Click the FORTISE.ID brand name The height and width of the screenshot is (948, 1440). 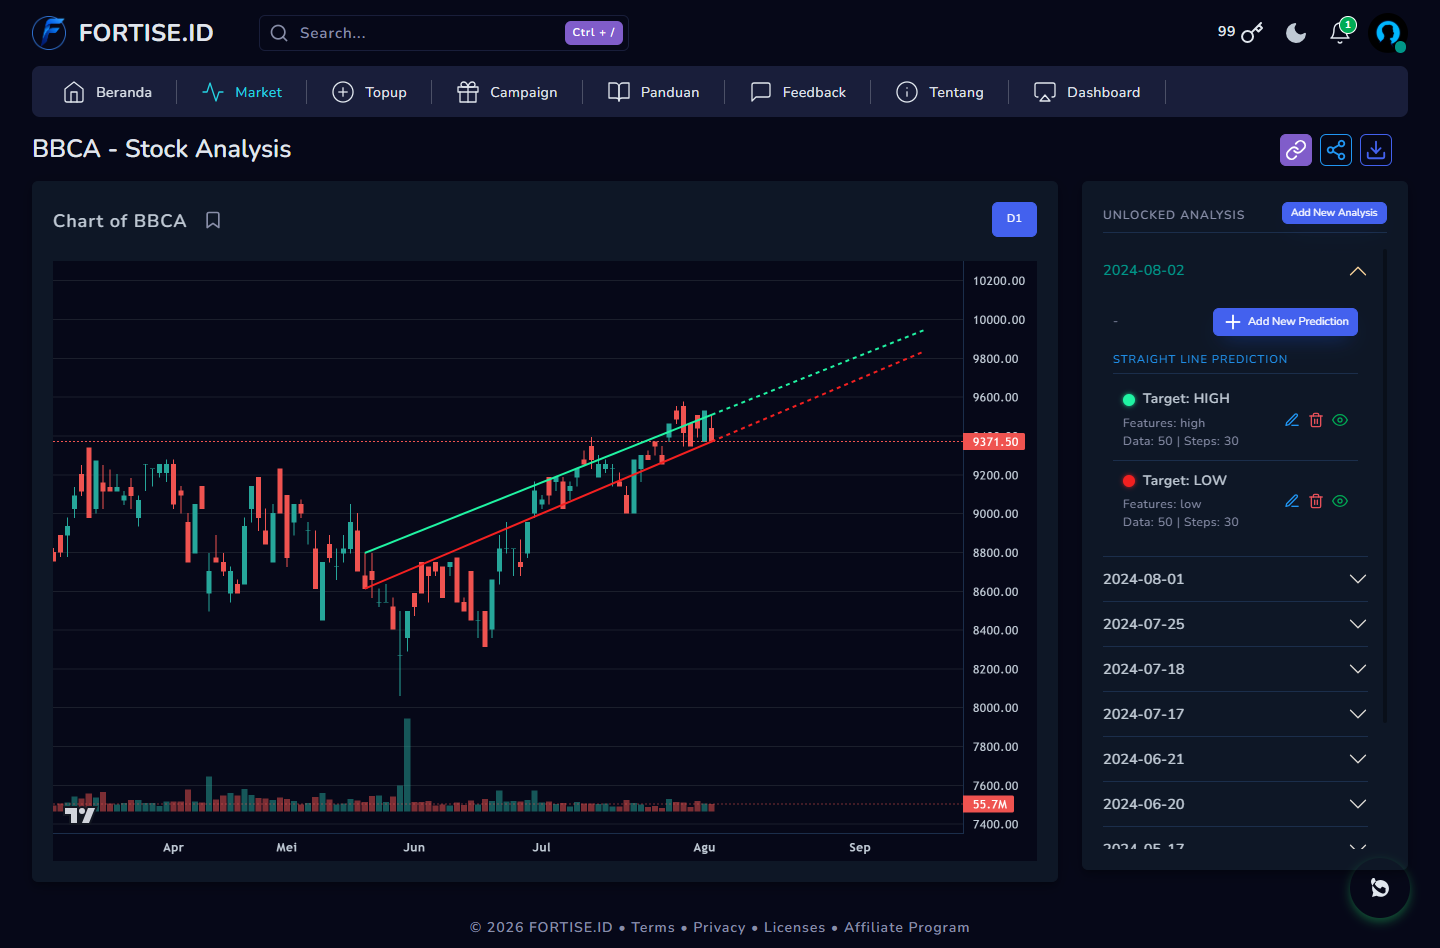point(146,33)
